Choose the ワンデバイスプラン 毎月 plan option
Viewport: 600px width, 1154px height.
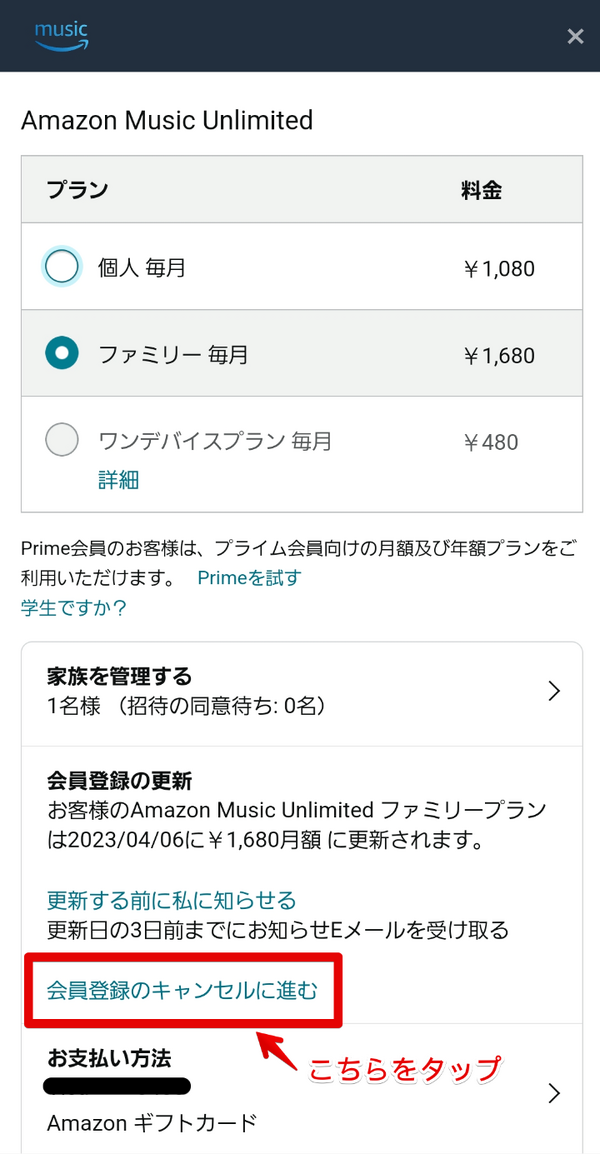pos(61,440)
